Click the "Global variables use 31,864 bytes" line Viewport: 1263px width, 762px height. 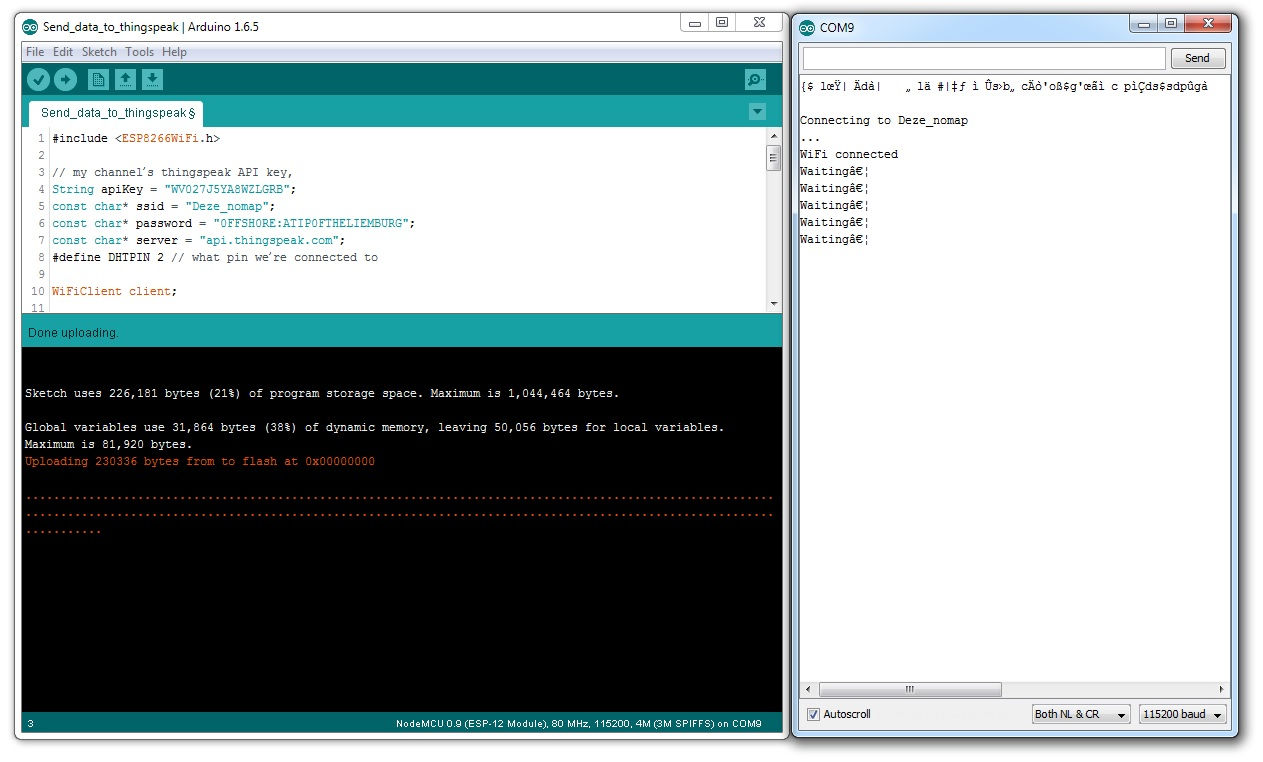(374, 427)
